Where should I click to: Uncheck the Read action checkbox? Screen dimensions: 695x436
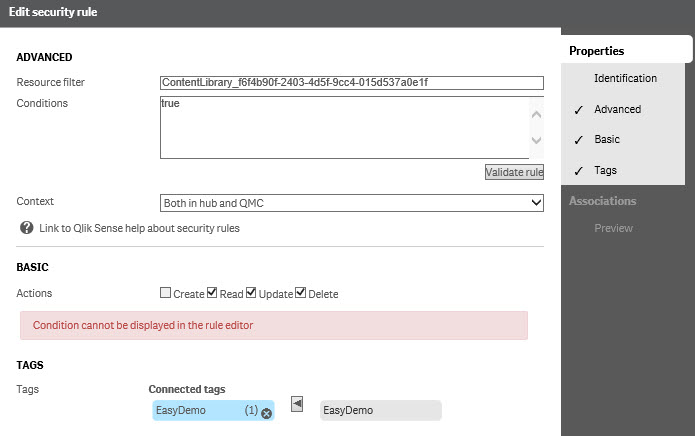click(x=212, y=292)
